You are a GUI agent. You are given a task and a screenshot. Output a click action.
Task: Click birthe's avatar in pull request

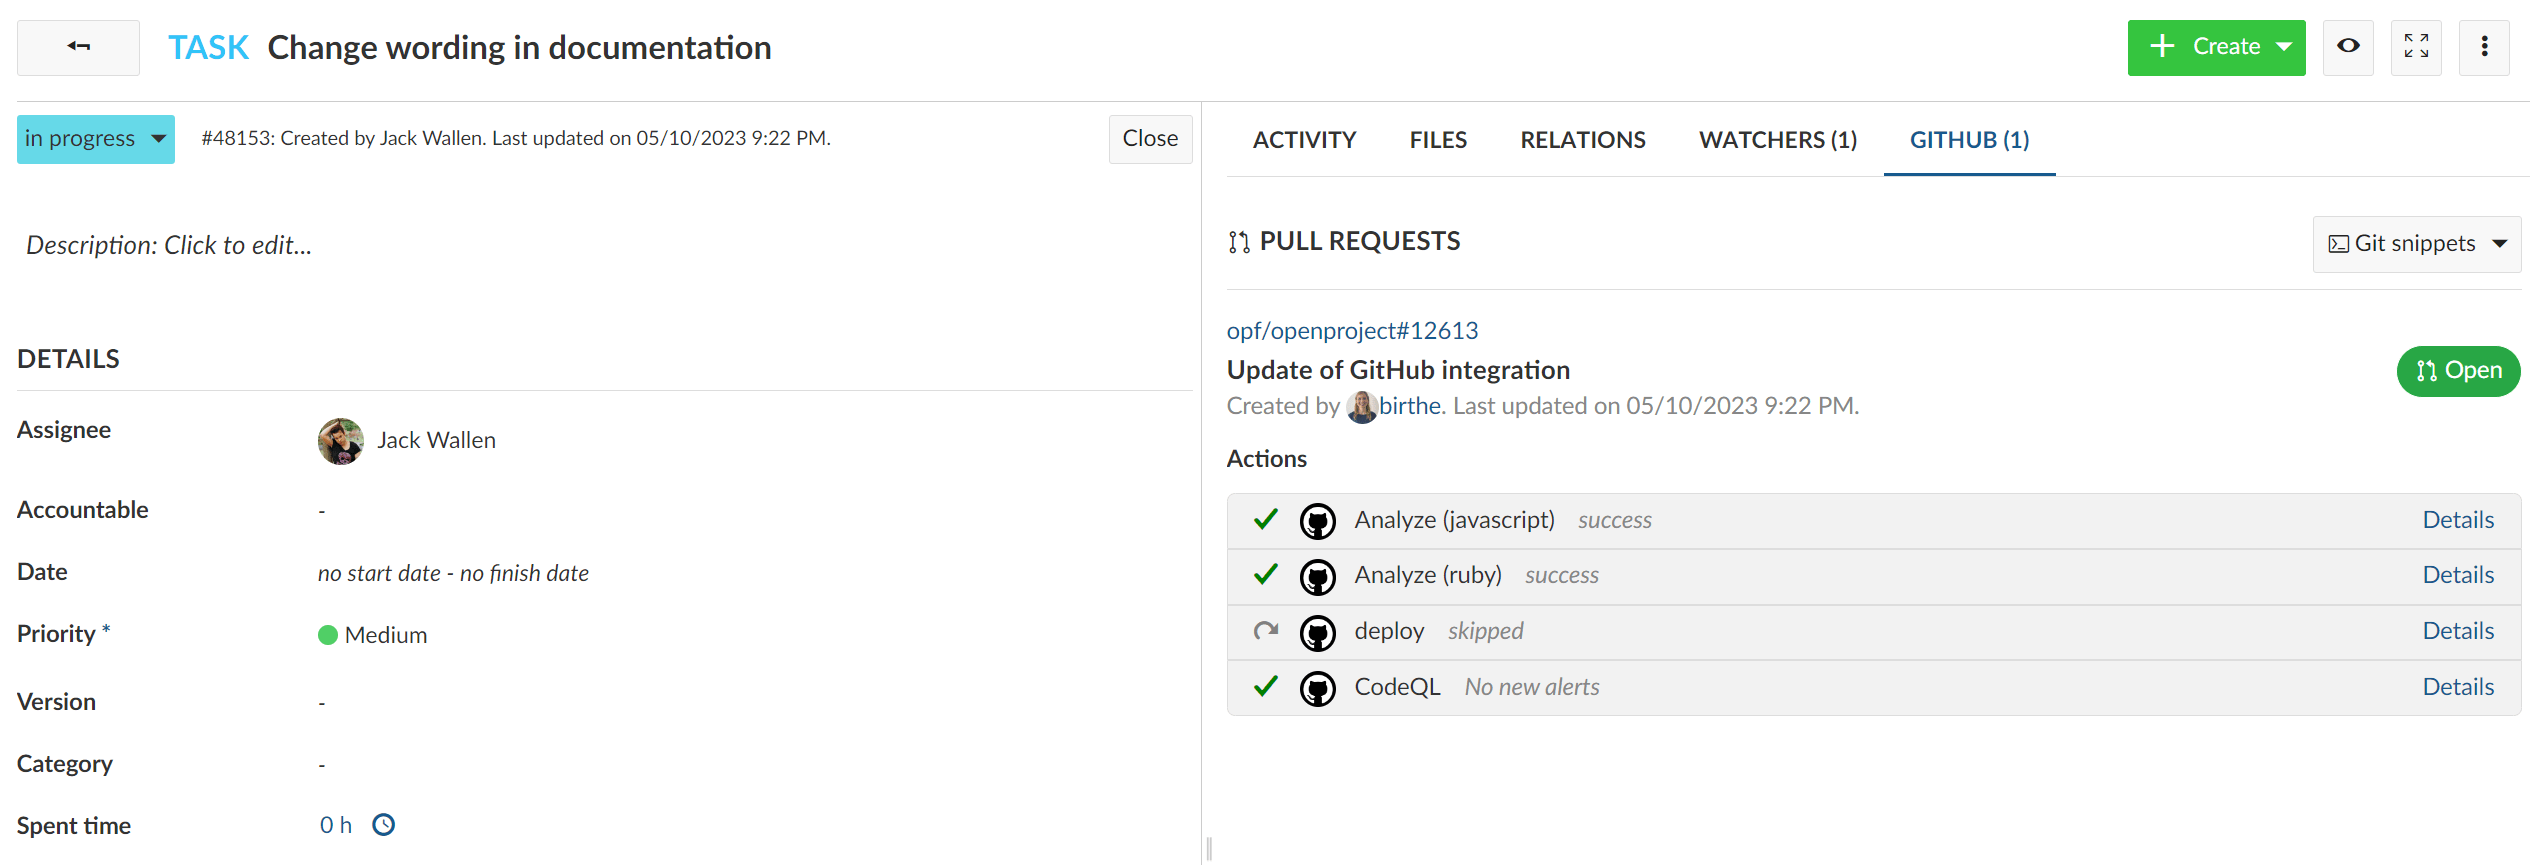(x=1361, y=407)
